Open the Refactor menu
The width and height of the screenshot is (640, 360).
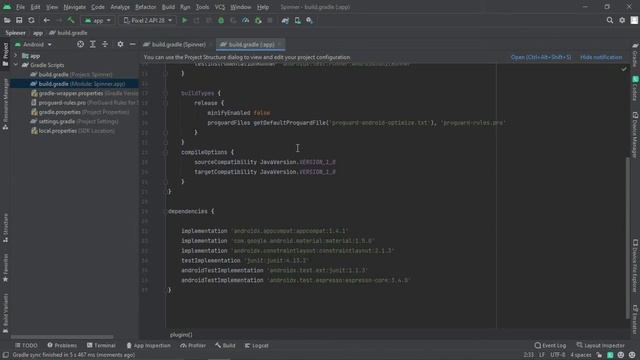tap(145, 7)
